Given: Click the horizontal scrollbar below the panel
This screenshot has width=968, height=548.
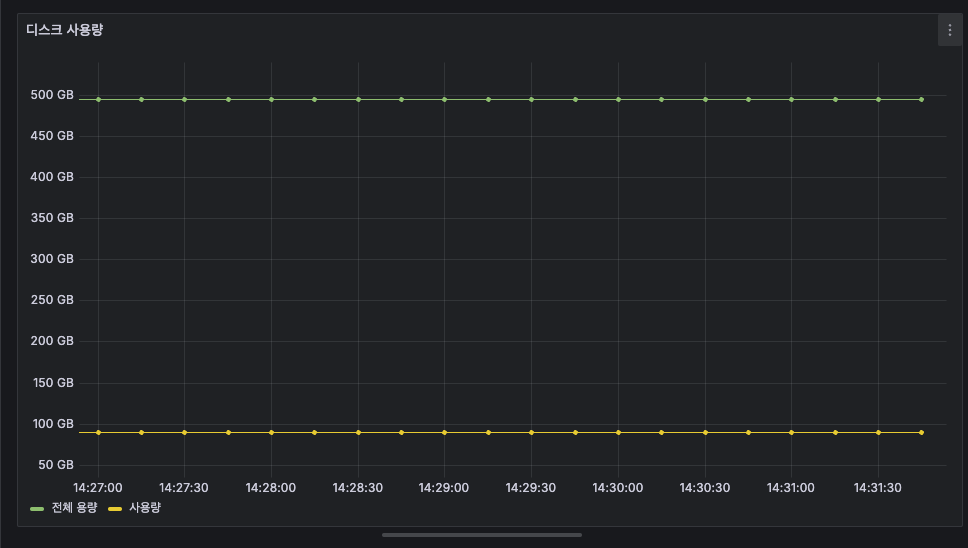Looking at the screenshot, I should click(482, 535).
